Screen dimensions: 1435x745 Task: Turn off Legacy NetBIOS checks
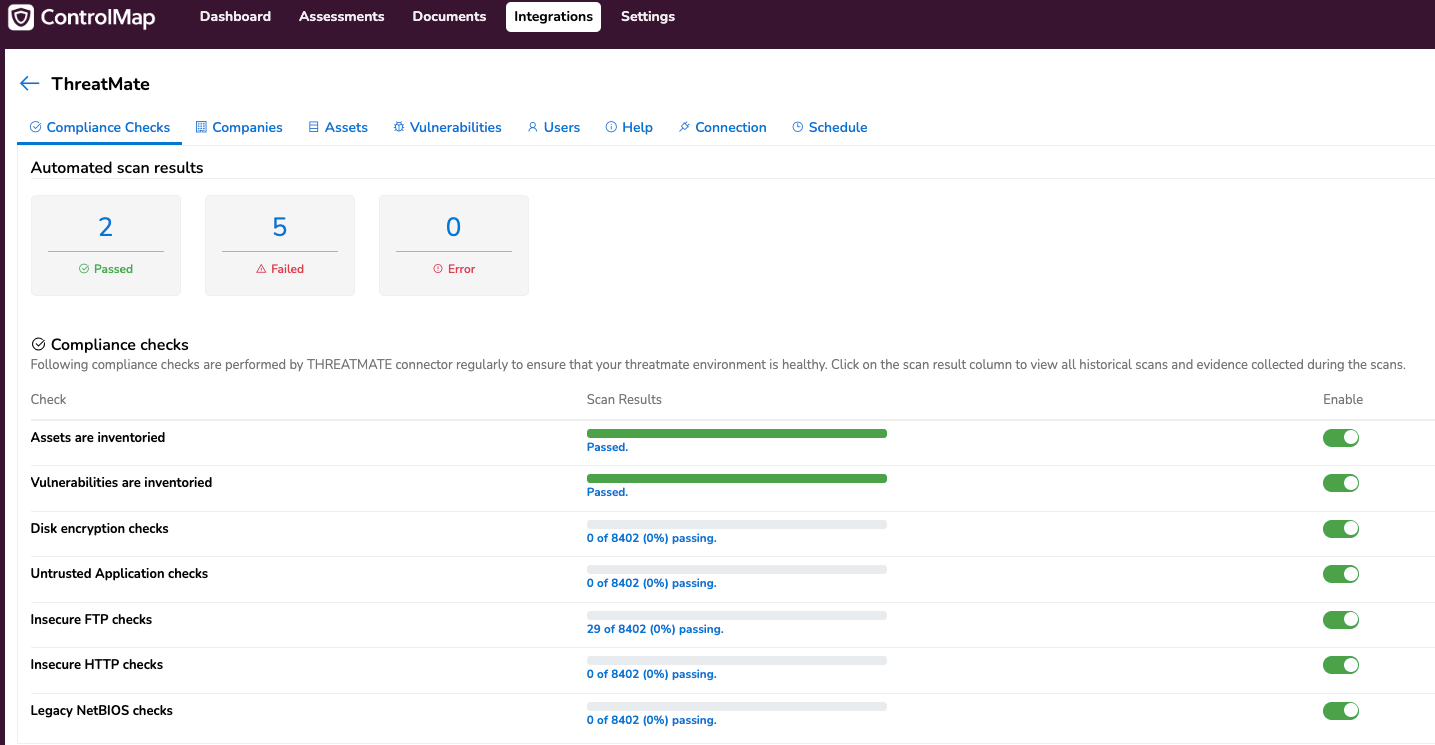[x=1341, y=711]
